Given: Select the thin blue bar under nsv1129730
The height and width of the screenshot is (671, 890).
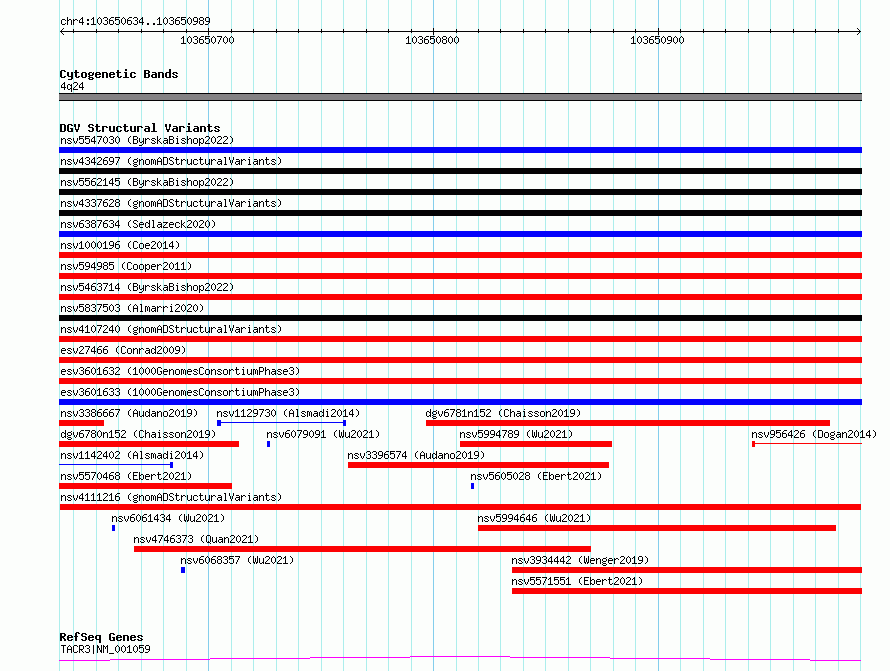Looking at the screenshot, I should coord(282,423).
